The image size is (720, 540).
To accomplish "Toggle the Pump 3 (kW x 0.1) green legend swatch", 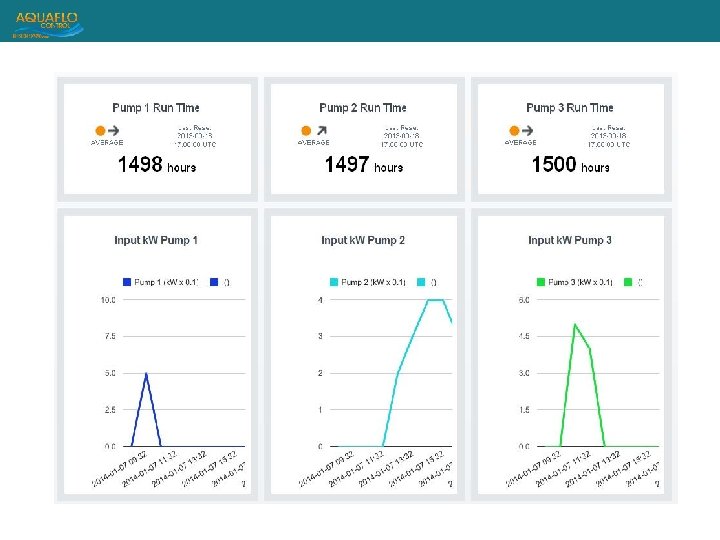I will [x=541, y=282].
